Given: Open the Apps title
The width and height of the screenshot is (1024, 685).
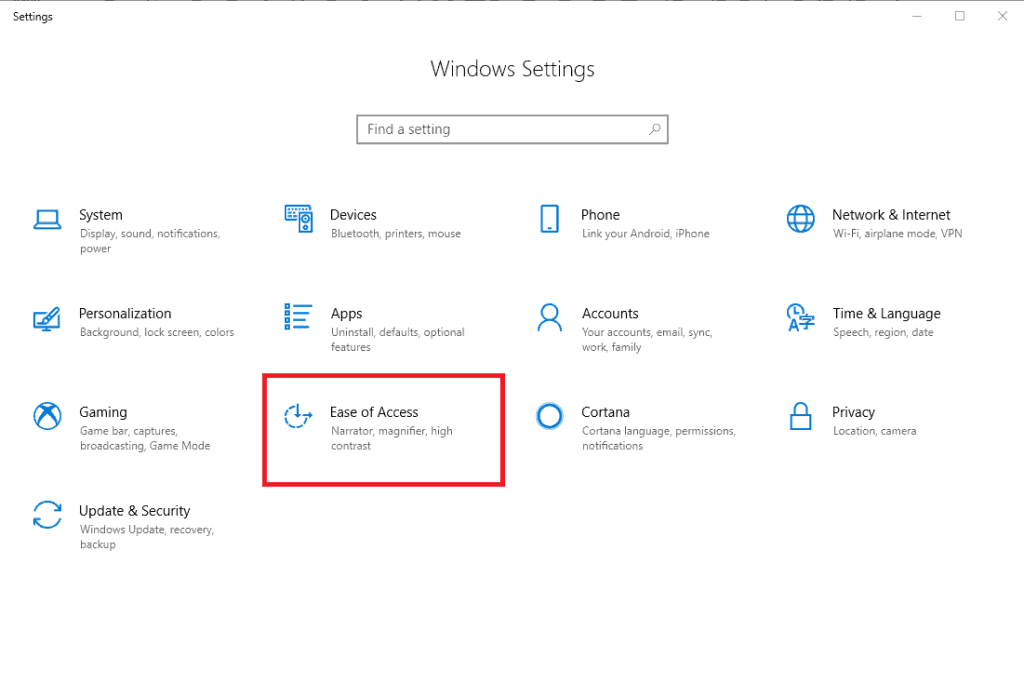Looking at the screenshot, I should point(346,313).
